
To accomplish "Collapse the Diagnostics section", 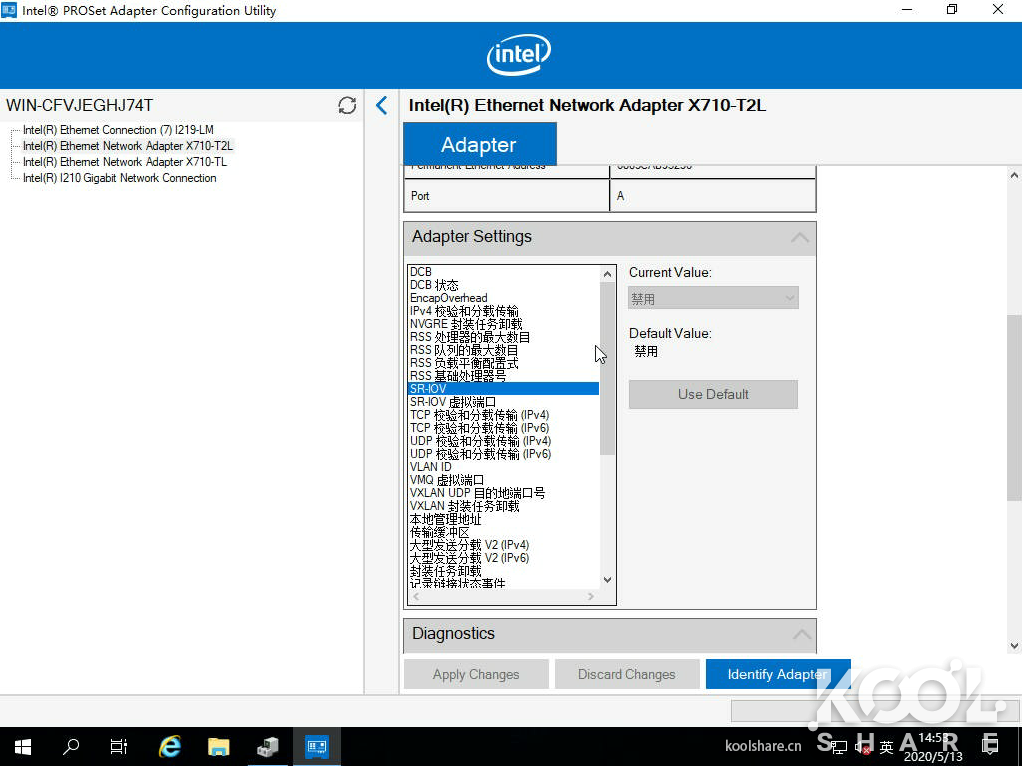I will click(x=802, y=634).
